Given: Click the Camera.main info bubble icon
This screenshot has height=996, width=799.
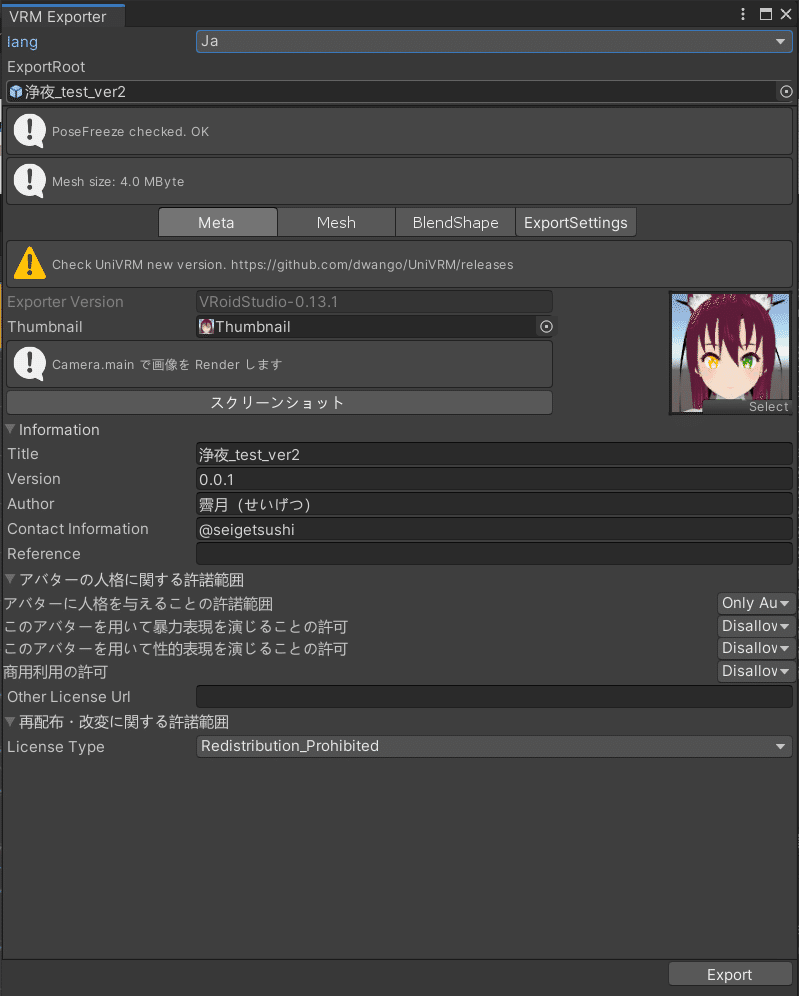Looking at the screenshot, I should pos(29,364).
